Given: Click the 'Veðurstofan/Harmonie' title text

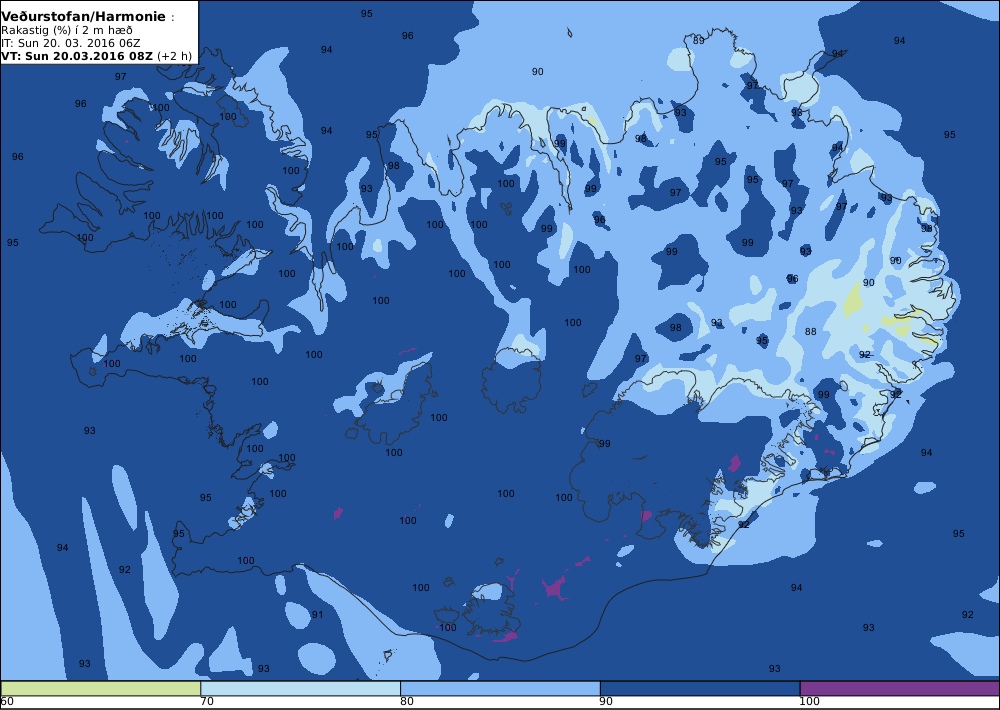Looking at the screenshot, I should (84, 17).
